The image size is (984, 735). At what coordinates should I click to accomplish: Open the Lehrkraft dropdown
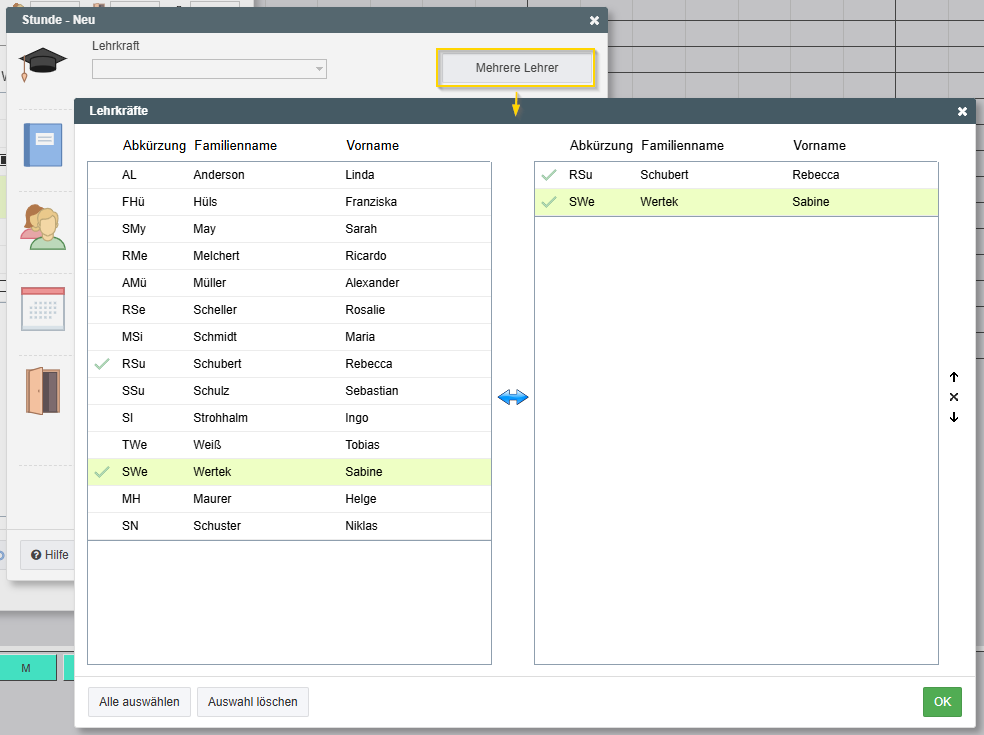(x=209, y=68)
